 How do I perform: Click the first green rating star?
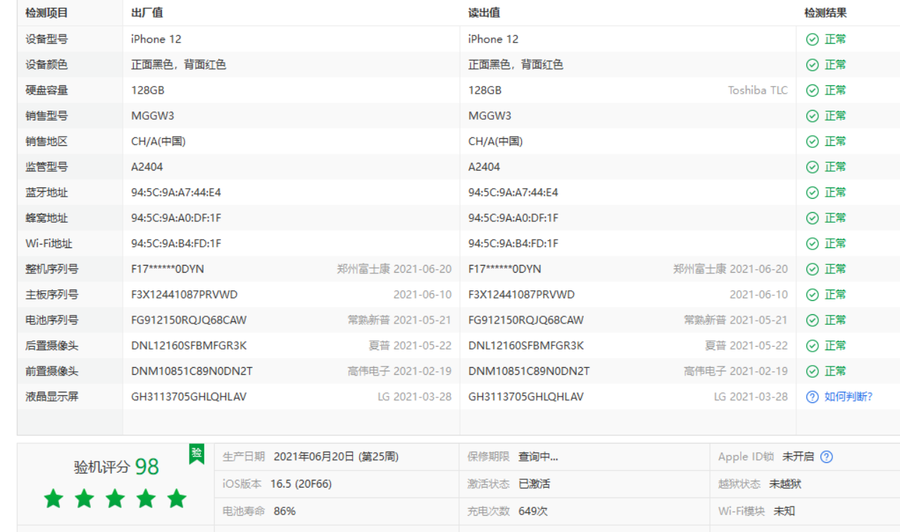54,498
